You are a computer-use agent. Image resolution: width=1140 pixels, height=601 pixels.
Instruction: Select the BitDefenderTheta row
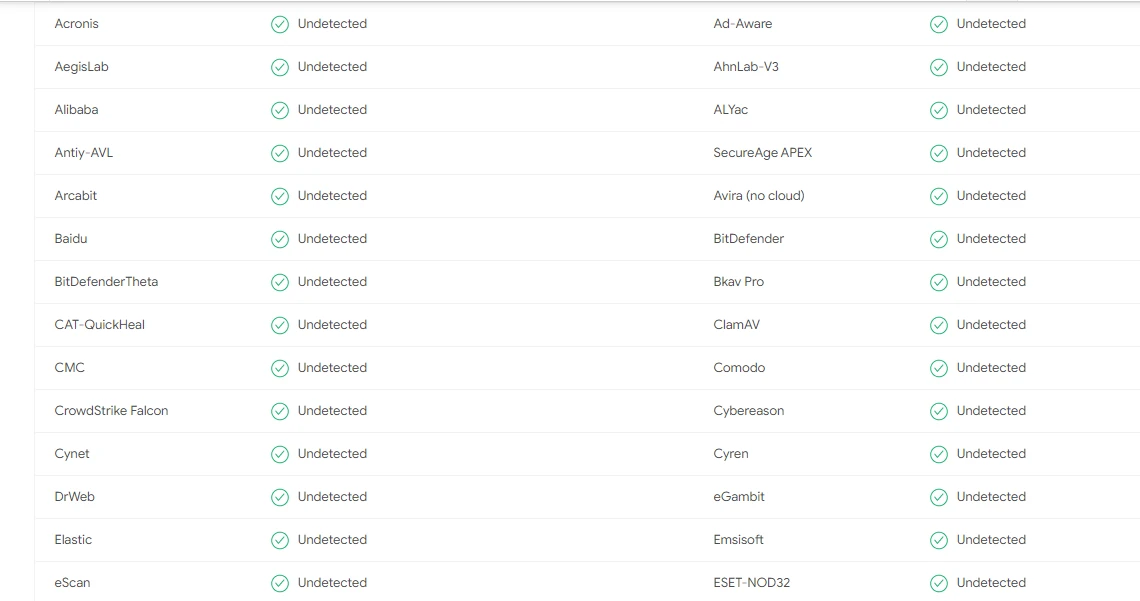point(106,282)
